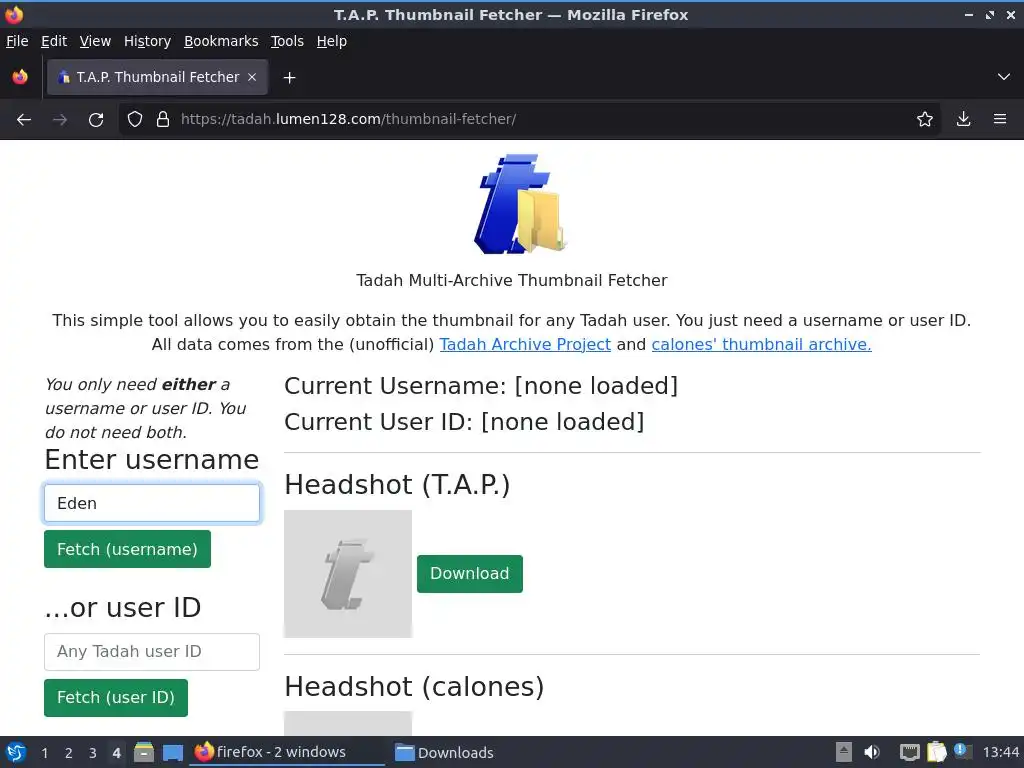
Task: Switch to workspace 4
Action: [x=116, y=753]
